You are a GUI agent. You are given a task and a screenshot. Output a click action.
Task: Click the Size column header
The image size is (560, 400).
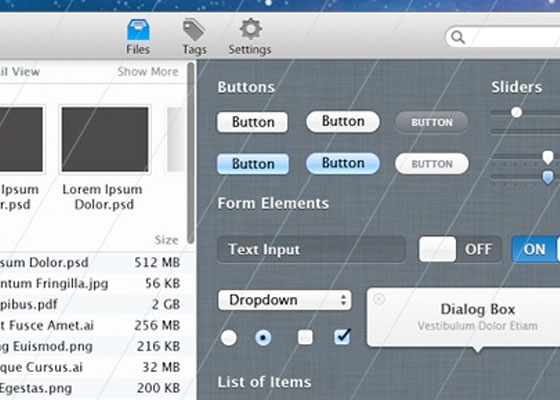click(166, 240)
